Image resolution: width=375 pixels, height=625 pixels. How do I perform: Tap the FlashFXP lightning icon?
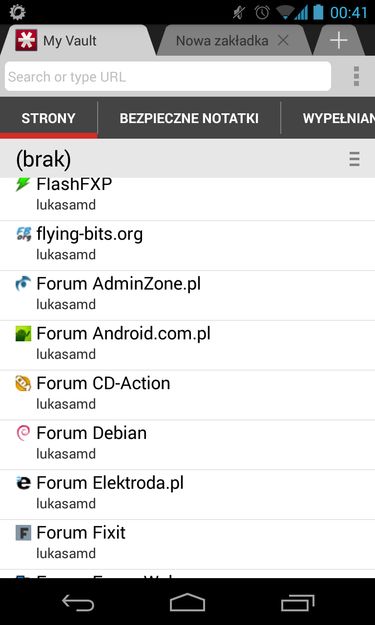[23, 185]
